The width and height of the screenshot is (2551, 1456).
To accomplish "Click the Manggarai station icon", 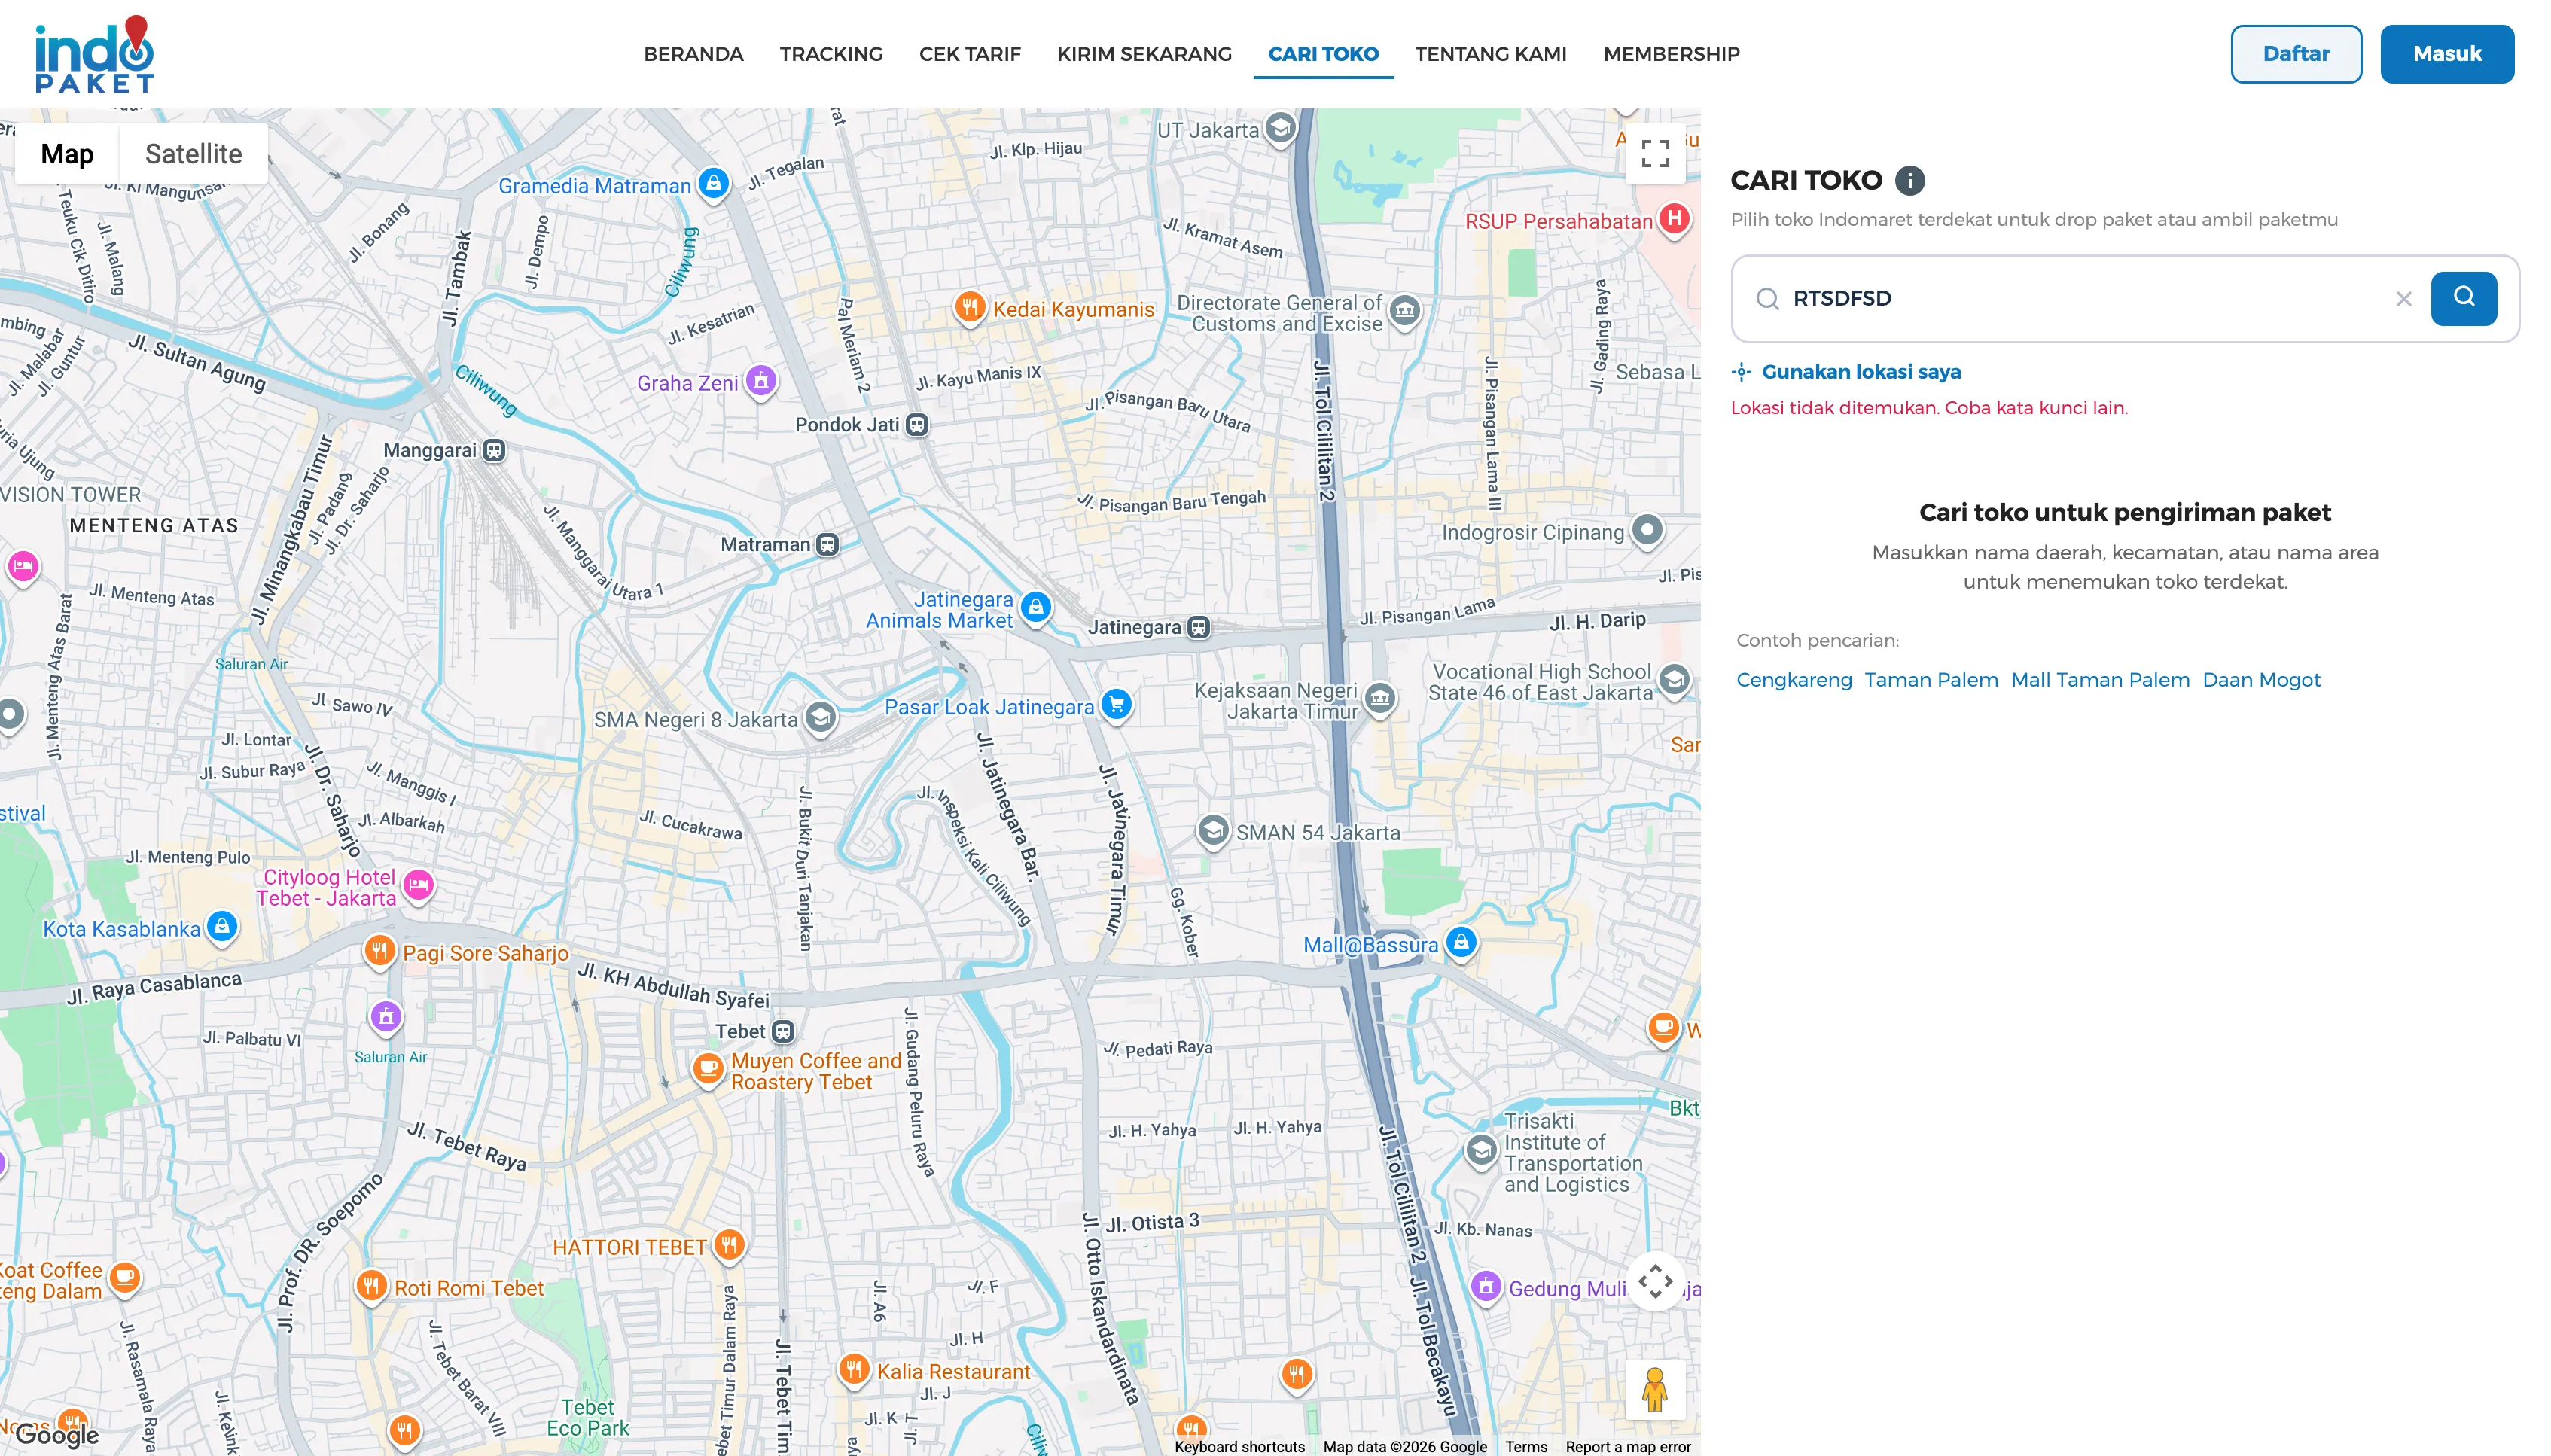I will coord(493,450).
